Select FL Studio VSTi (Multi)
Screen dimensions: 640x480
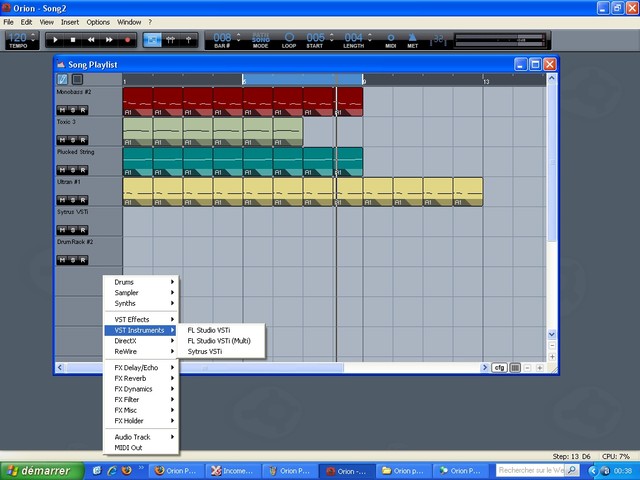221,341
